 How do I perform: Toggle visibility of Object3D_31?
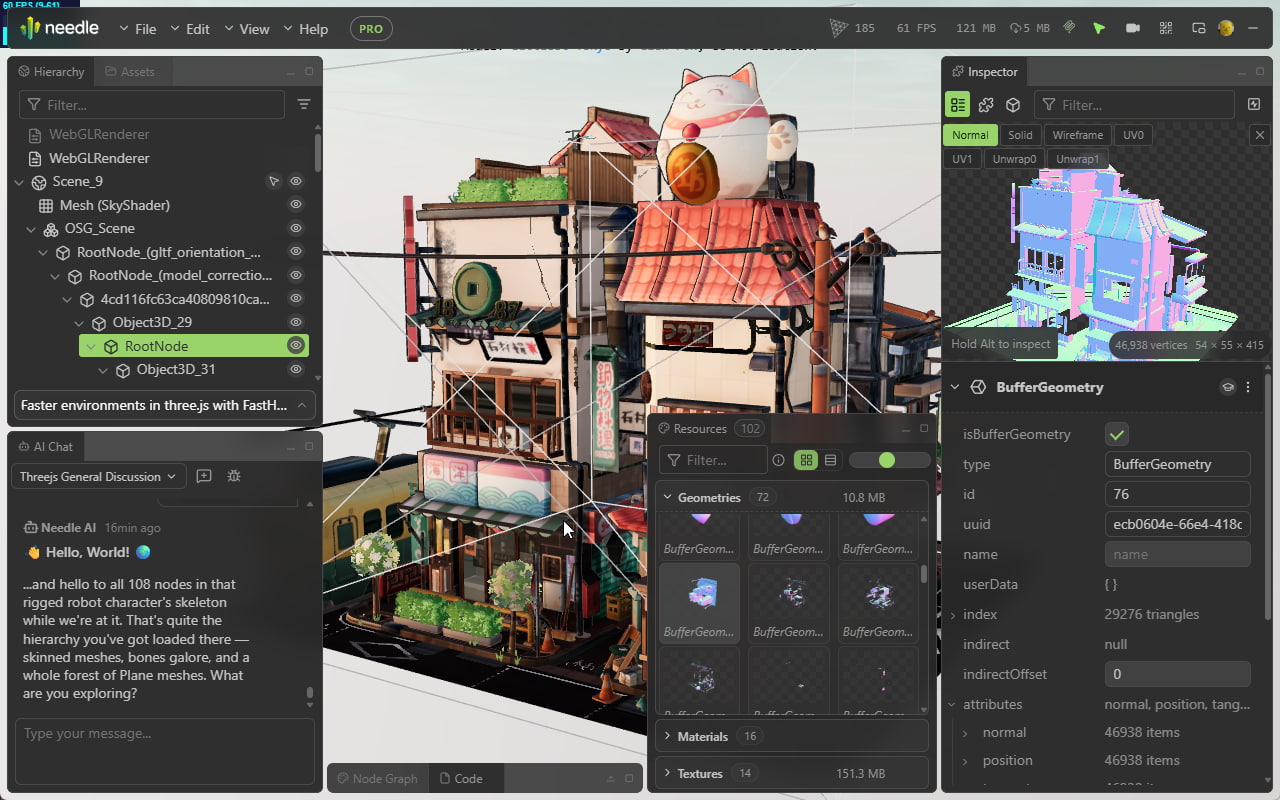[x=296, y=369]
